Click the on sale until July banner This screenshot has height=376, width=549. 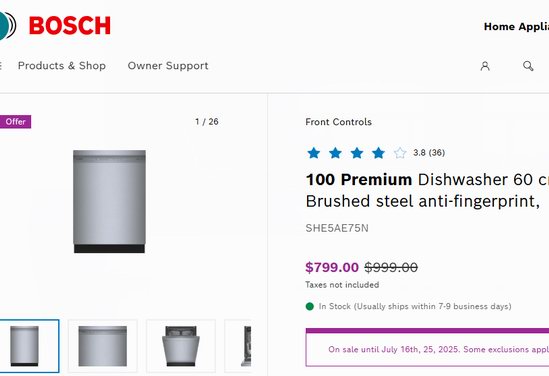(427, 347)
